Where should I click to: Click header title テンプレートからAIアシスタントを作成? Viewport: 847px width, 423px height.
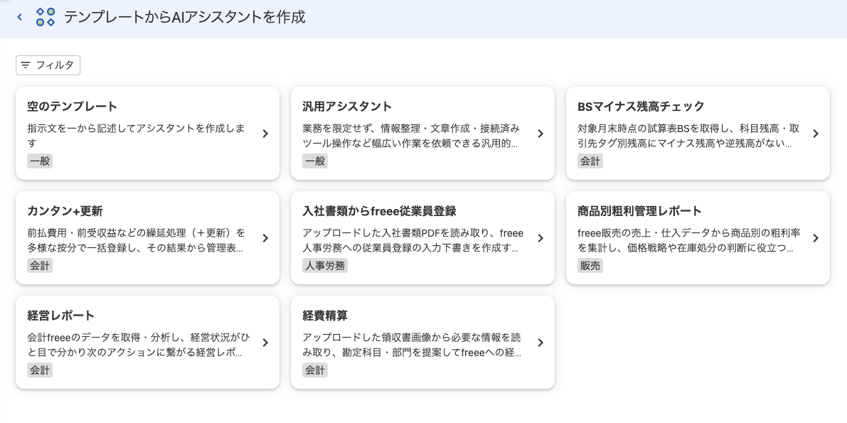coord(185,17)
